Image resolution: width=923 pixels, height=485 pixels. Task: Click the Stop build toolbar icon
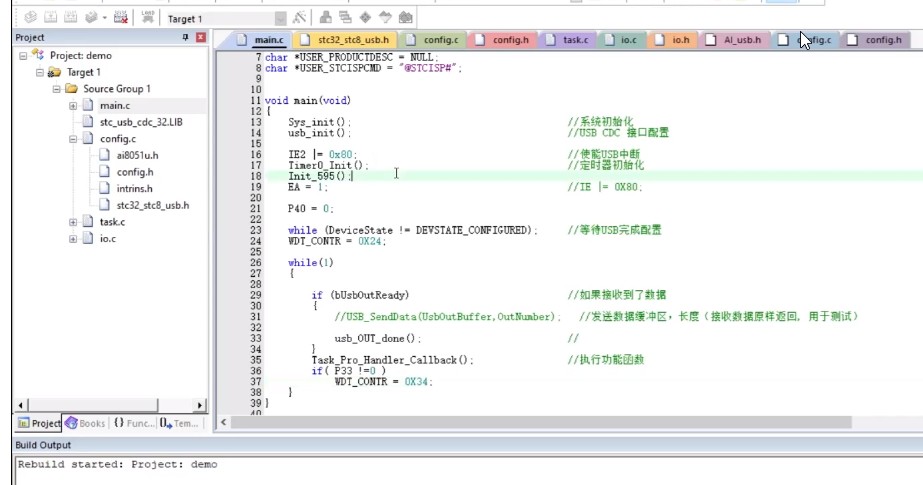[120, 18]
